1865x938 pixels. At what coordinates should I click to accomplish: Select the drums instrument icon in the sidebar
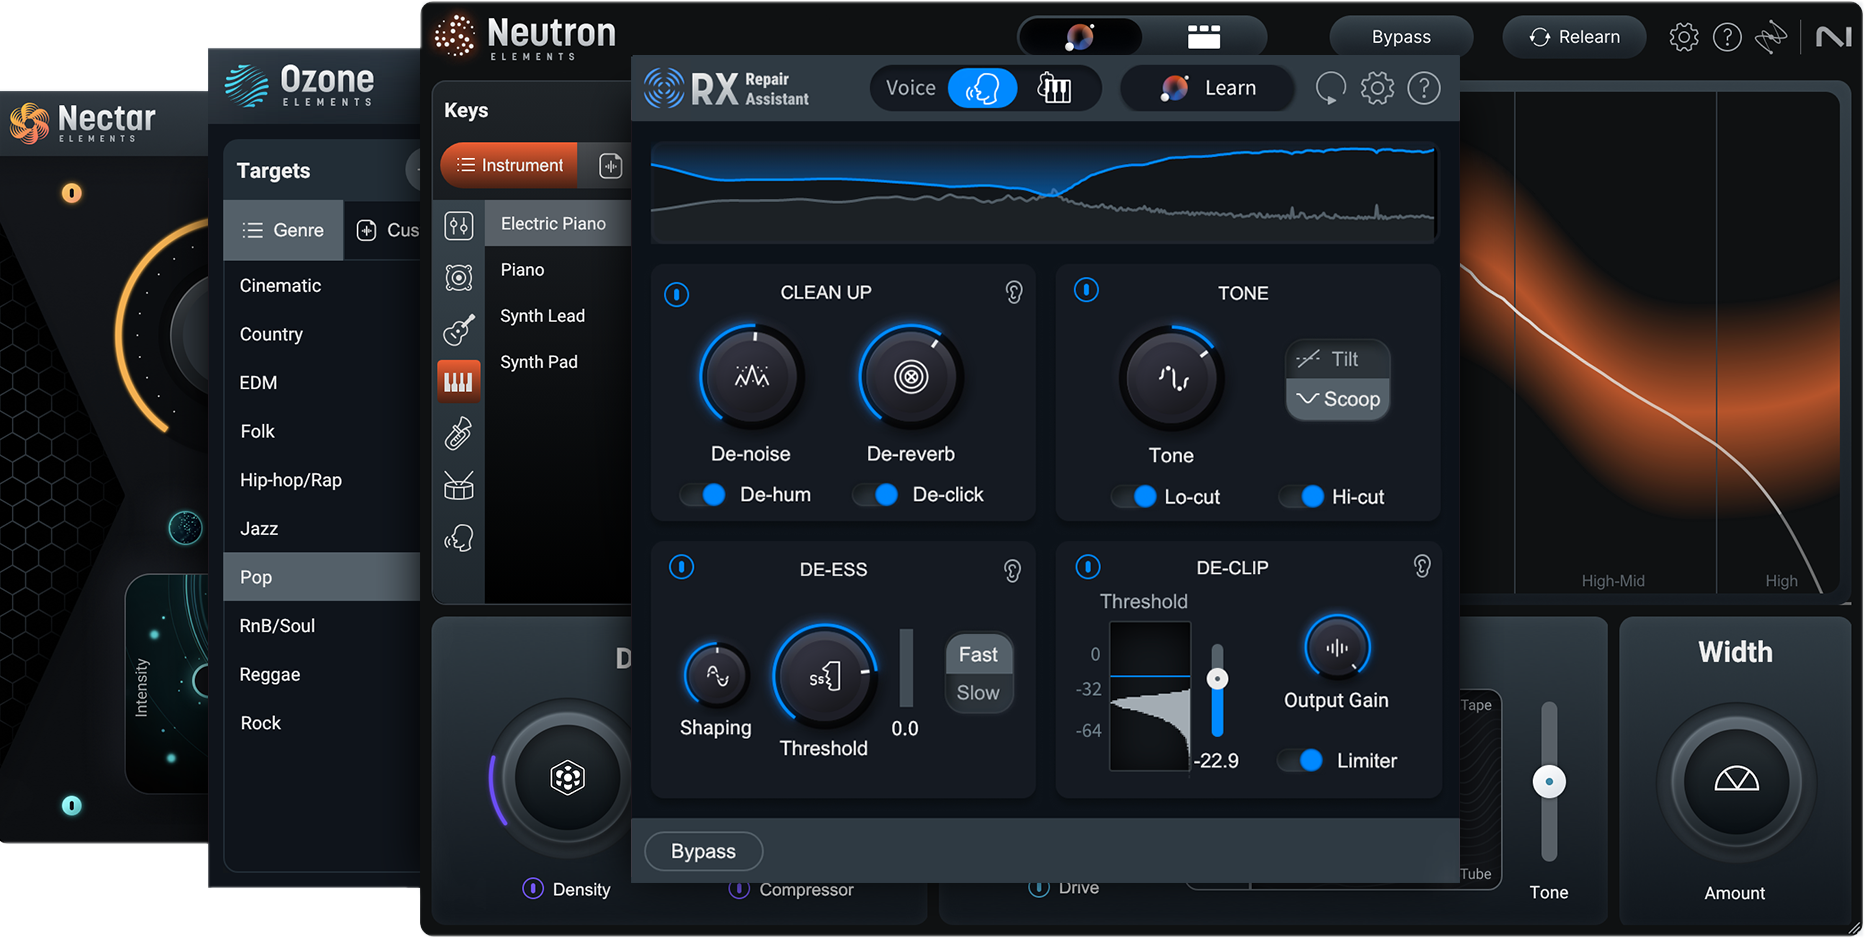point(458,486)
